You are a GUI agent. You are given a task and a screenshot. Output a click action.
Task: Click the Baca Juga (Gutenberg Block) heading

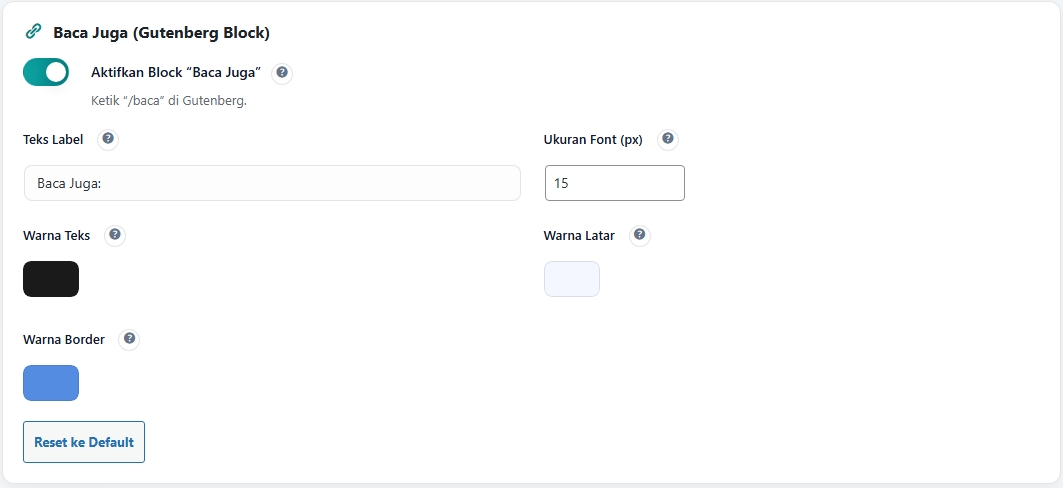162,33
